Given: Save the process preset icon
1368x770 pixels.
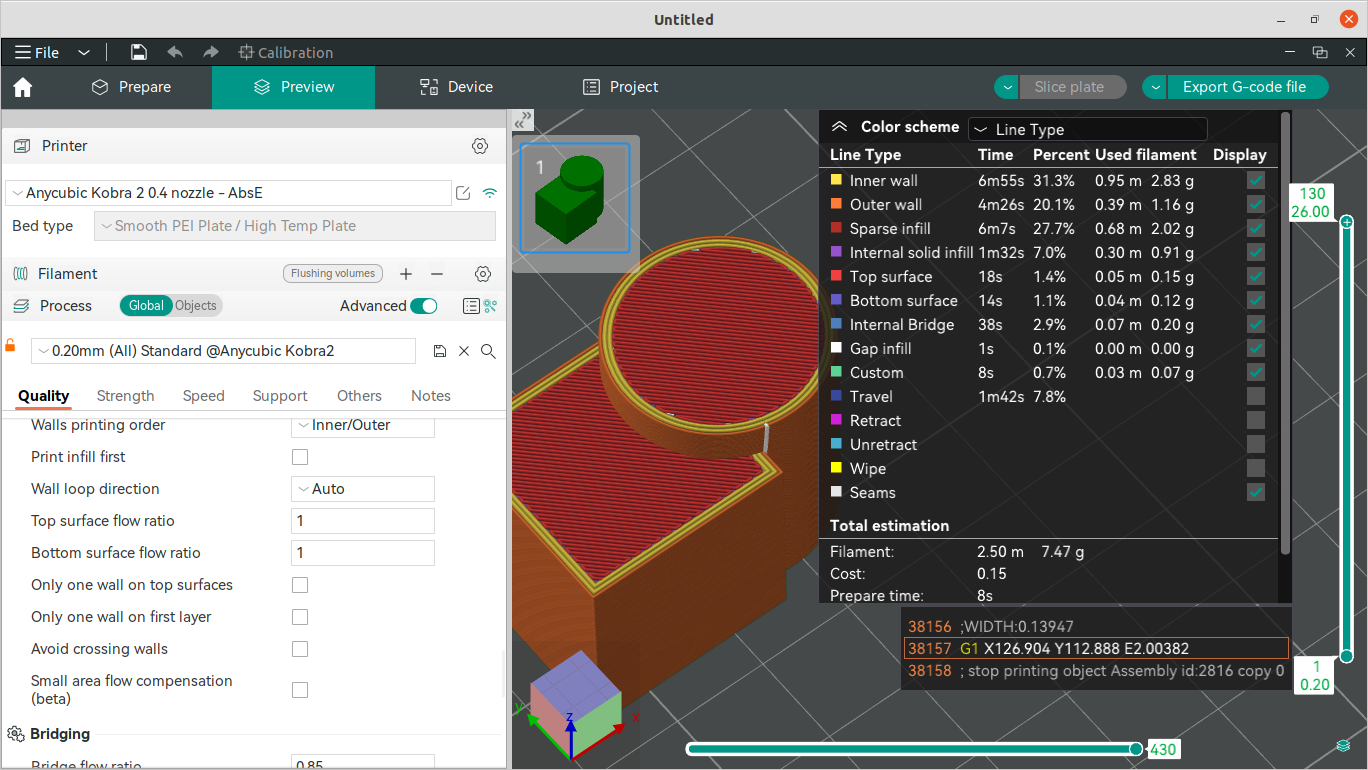Looking at the screenshot, I should pyautogui.click(x=439, y=351).
